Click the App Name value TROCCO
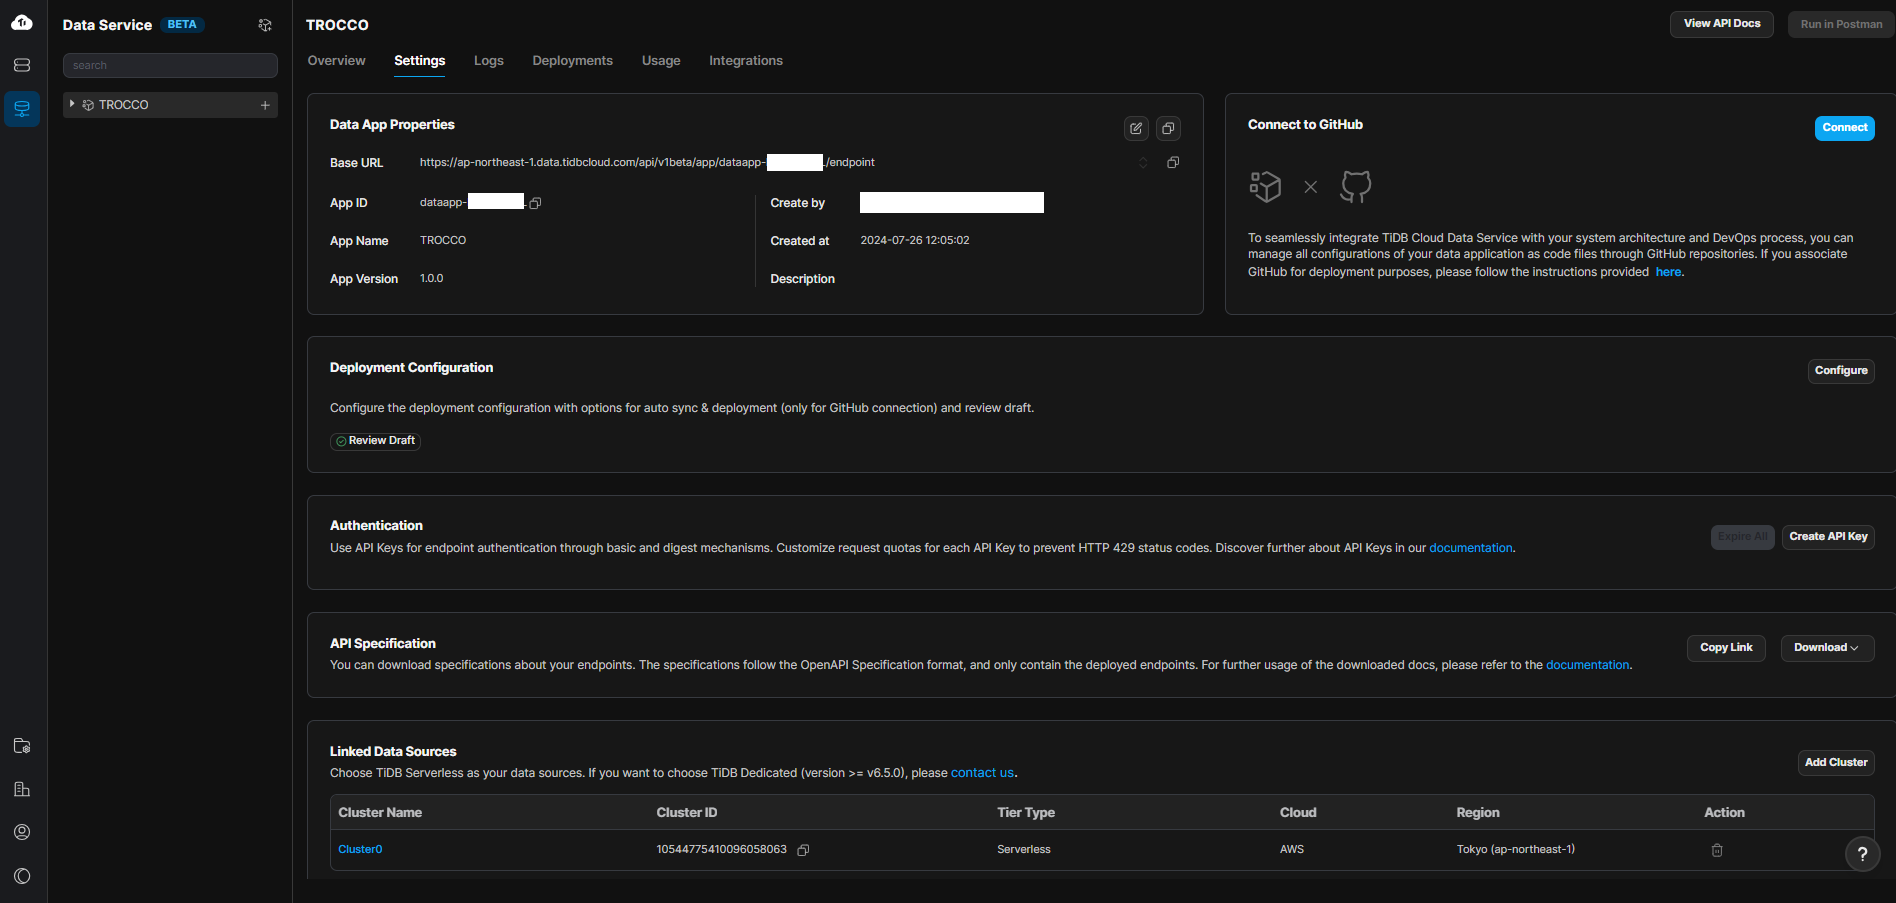The width and height of the screenshot is (1896, 903). click(443, 241)
